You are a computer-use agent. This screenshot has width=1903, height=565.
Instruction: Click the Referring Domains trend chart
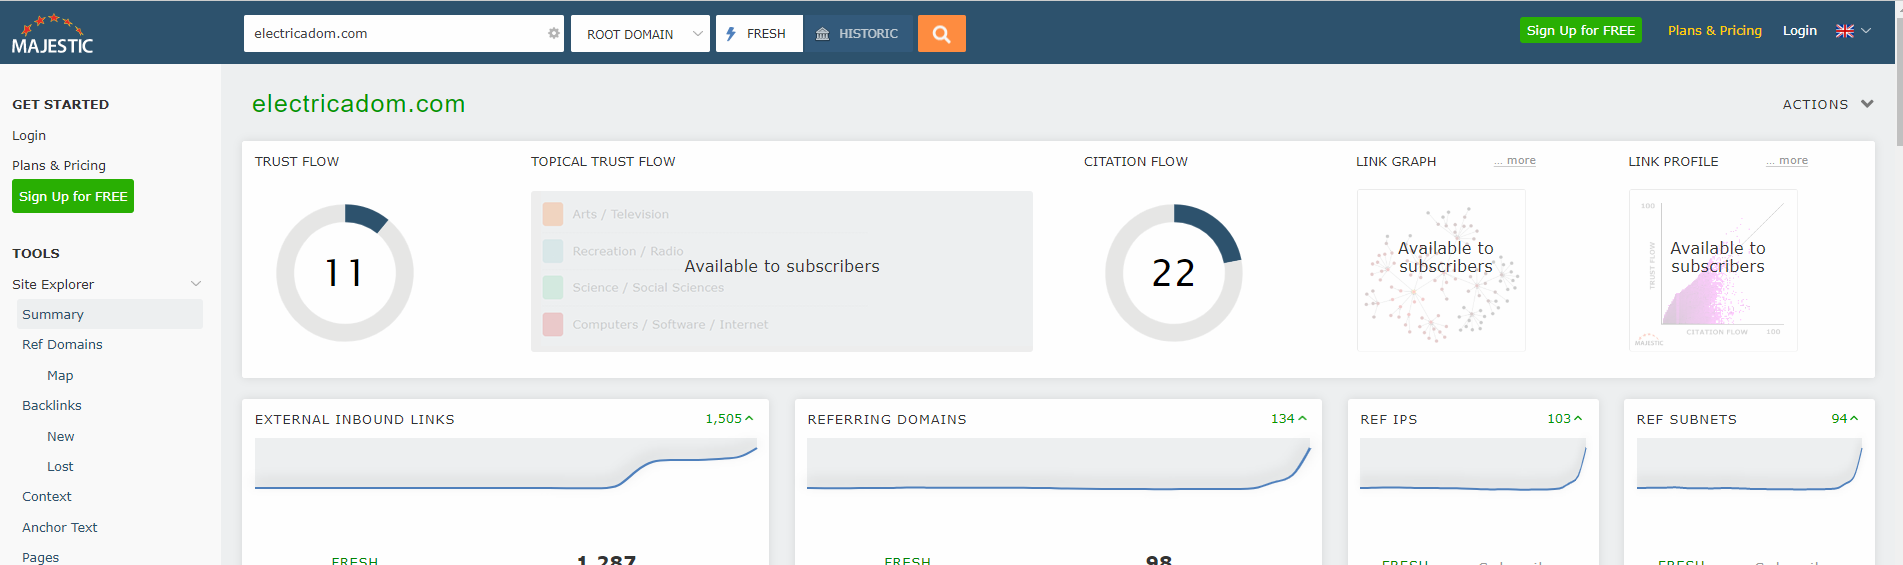[1059, 464]
